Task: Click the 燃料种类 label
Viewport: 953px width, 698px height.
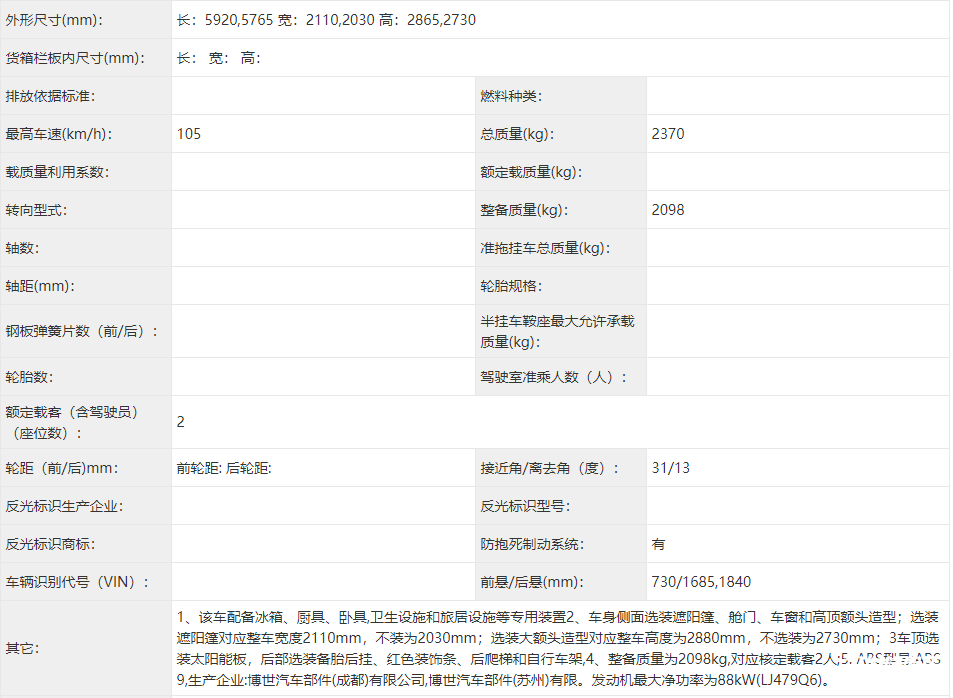Action: click(x=511, y=96)
